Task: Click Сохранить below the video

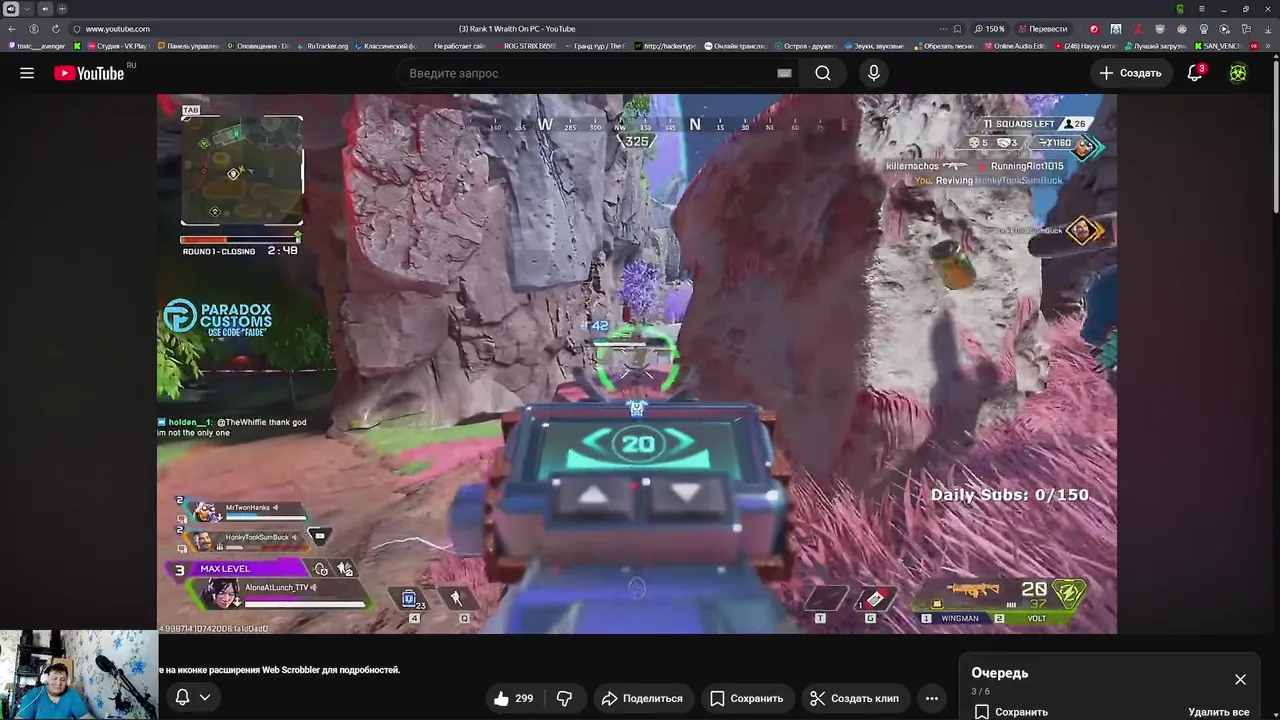Action: coord(746,698)
